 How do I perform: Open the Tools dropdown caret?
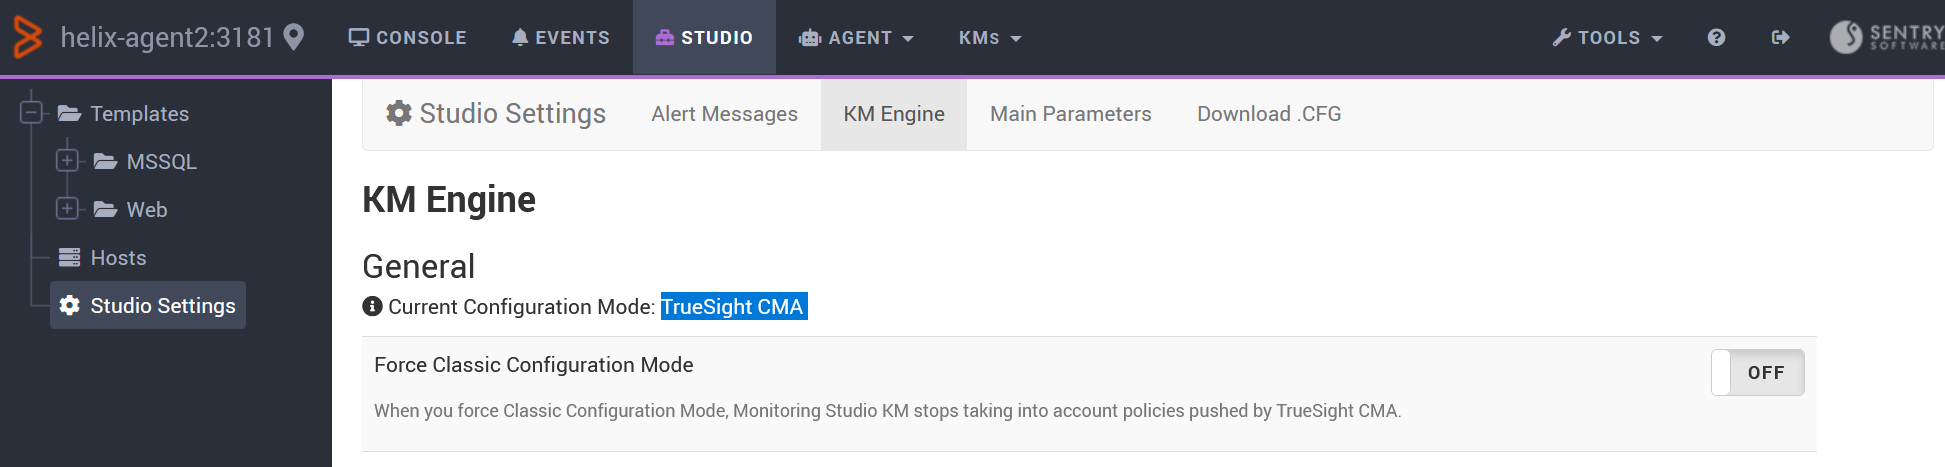pyautogui.click(x=1657, y=39)
